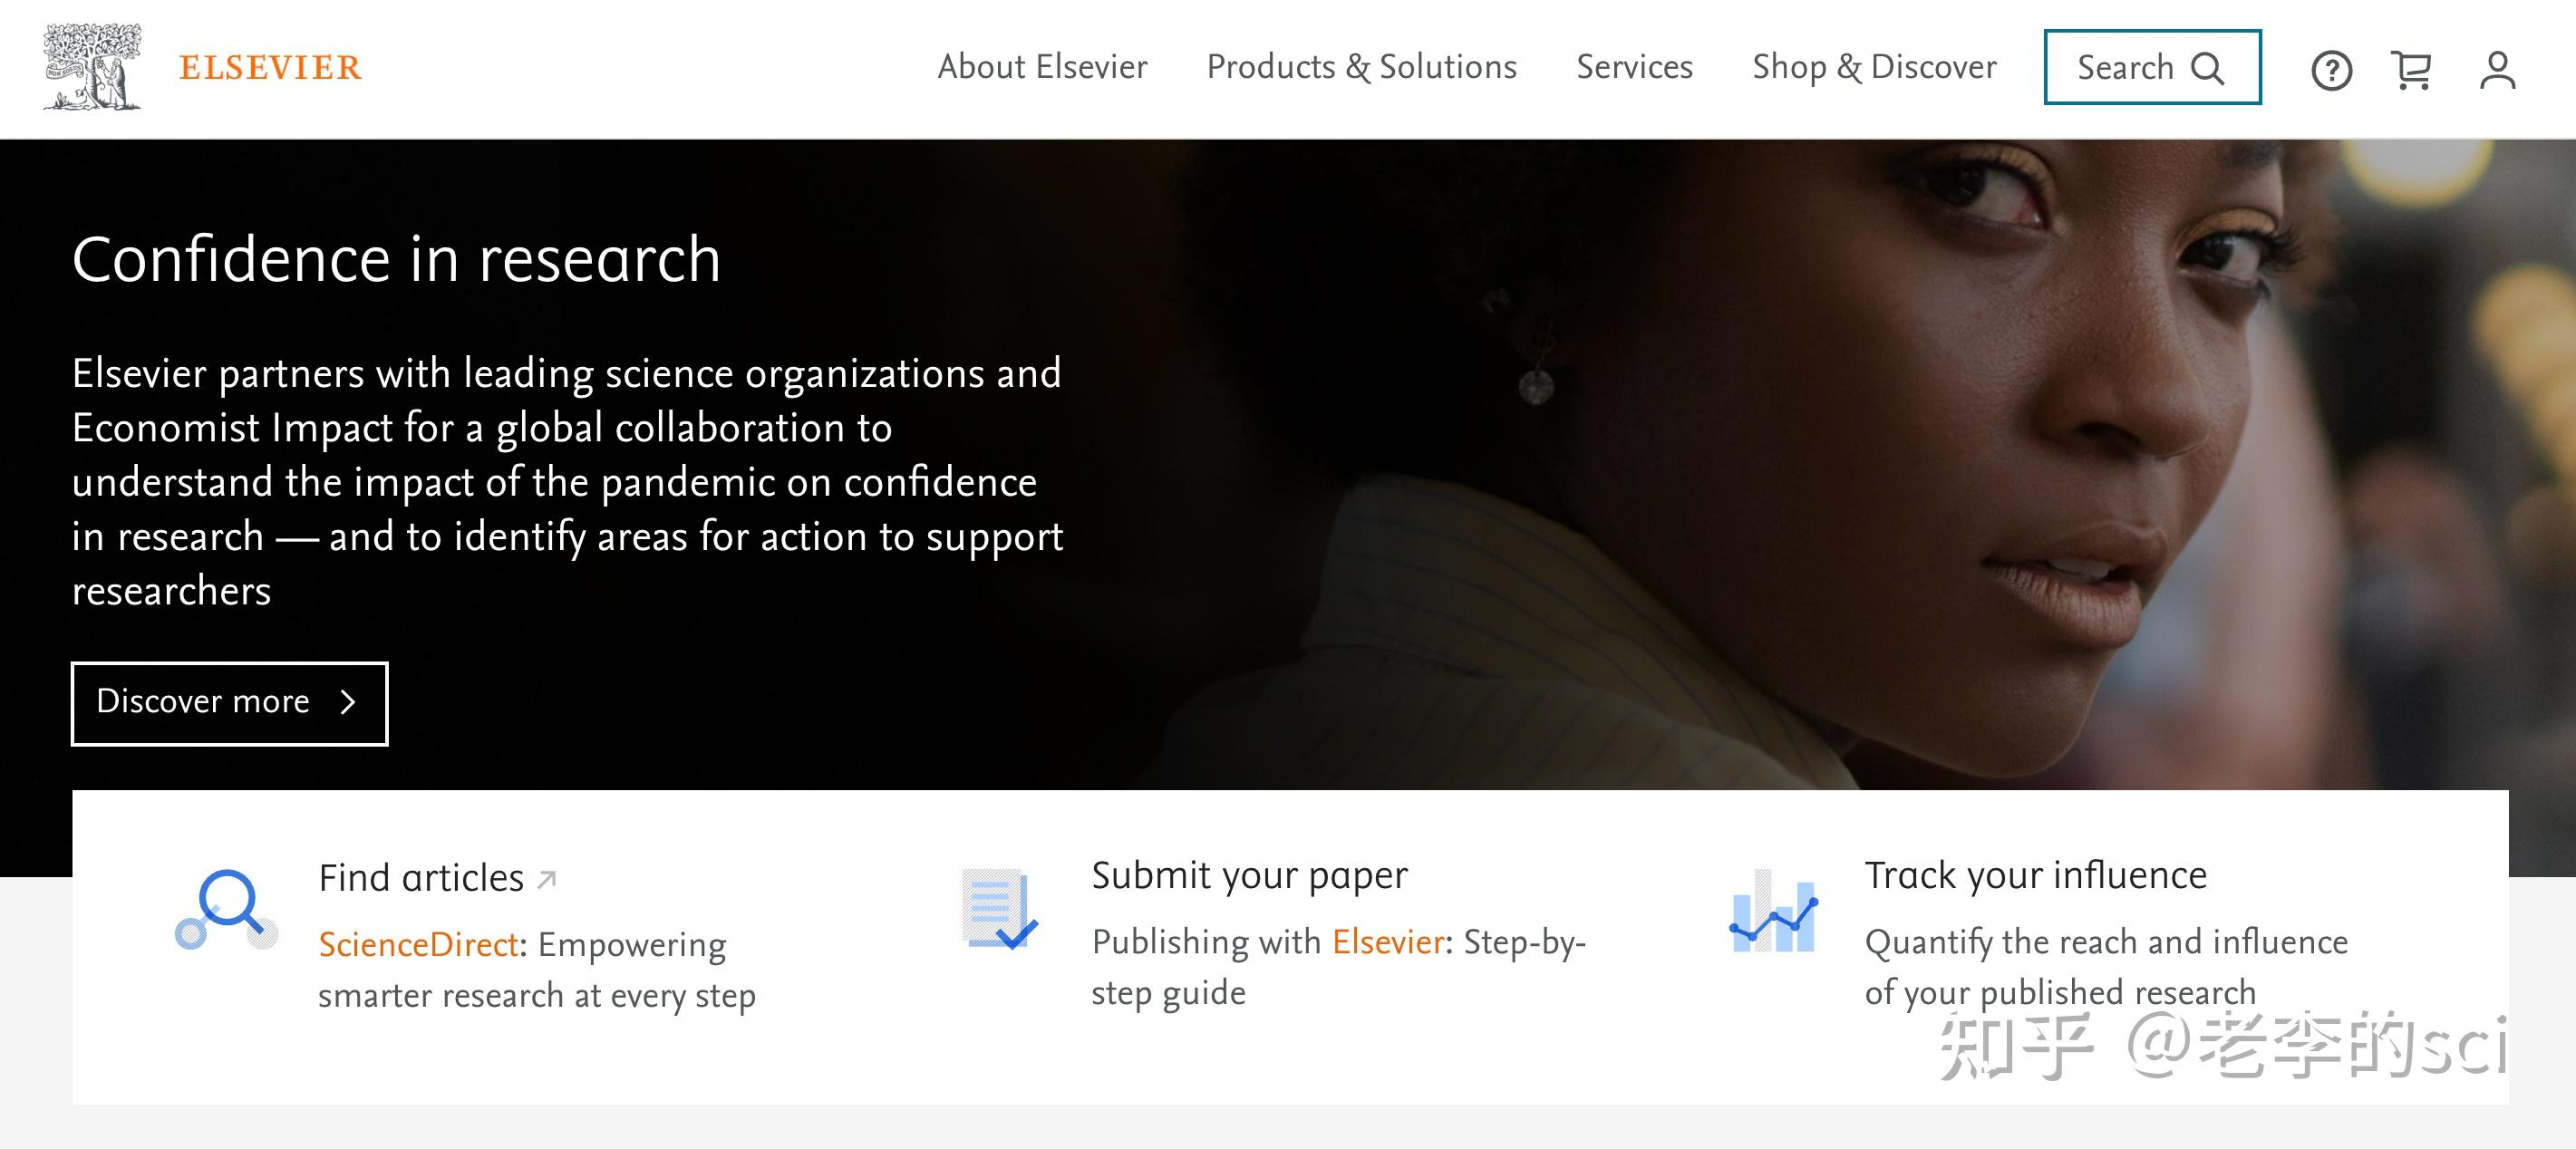Click the Track your influence chart icon

click(x=1772, y=911)
